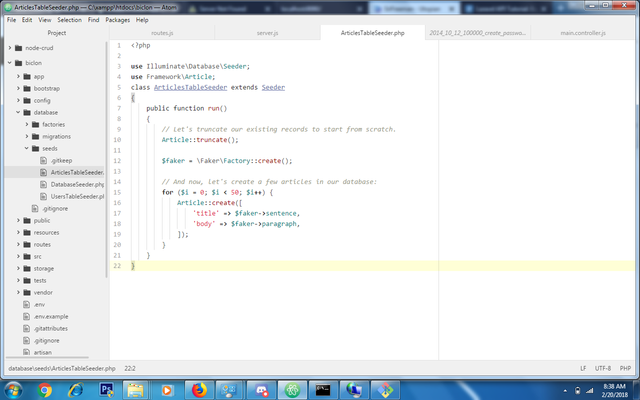
Task: Switch to the main.controller.js tab
Action: click(583, 33)
